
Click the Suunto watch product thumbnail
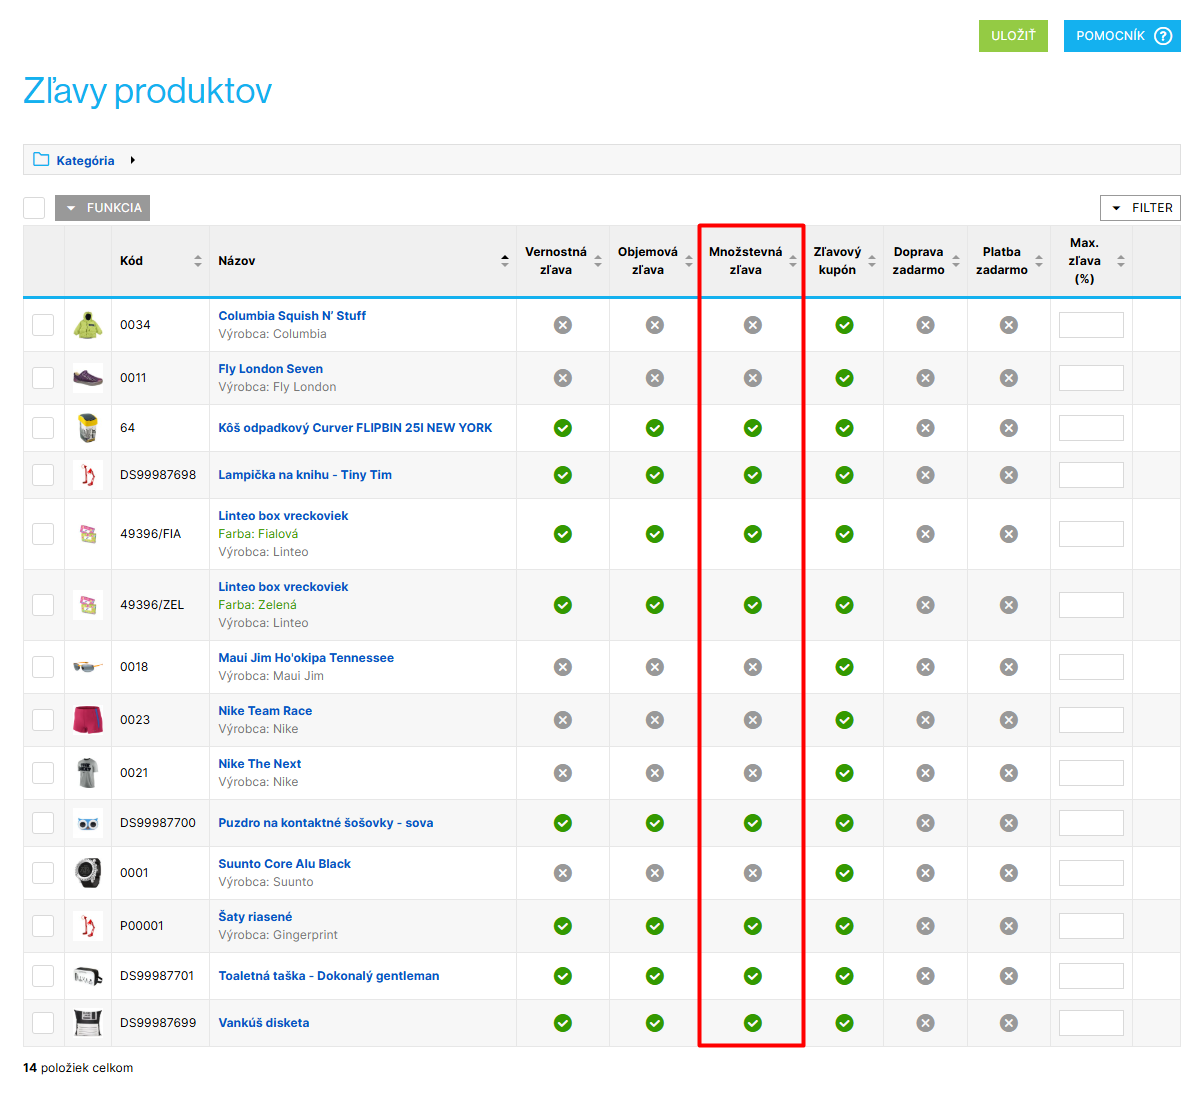[88, 873]
